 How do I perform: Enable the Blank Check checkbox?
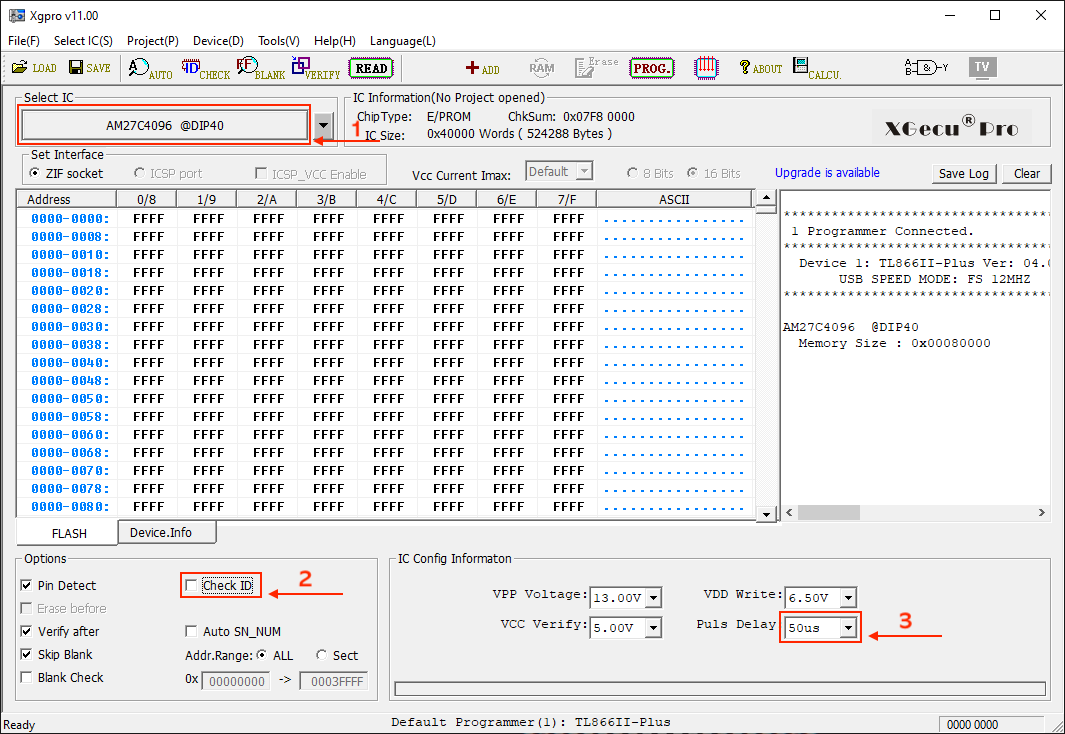26,678
